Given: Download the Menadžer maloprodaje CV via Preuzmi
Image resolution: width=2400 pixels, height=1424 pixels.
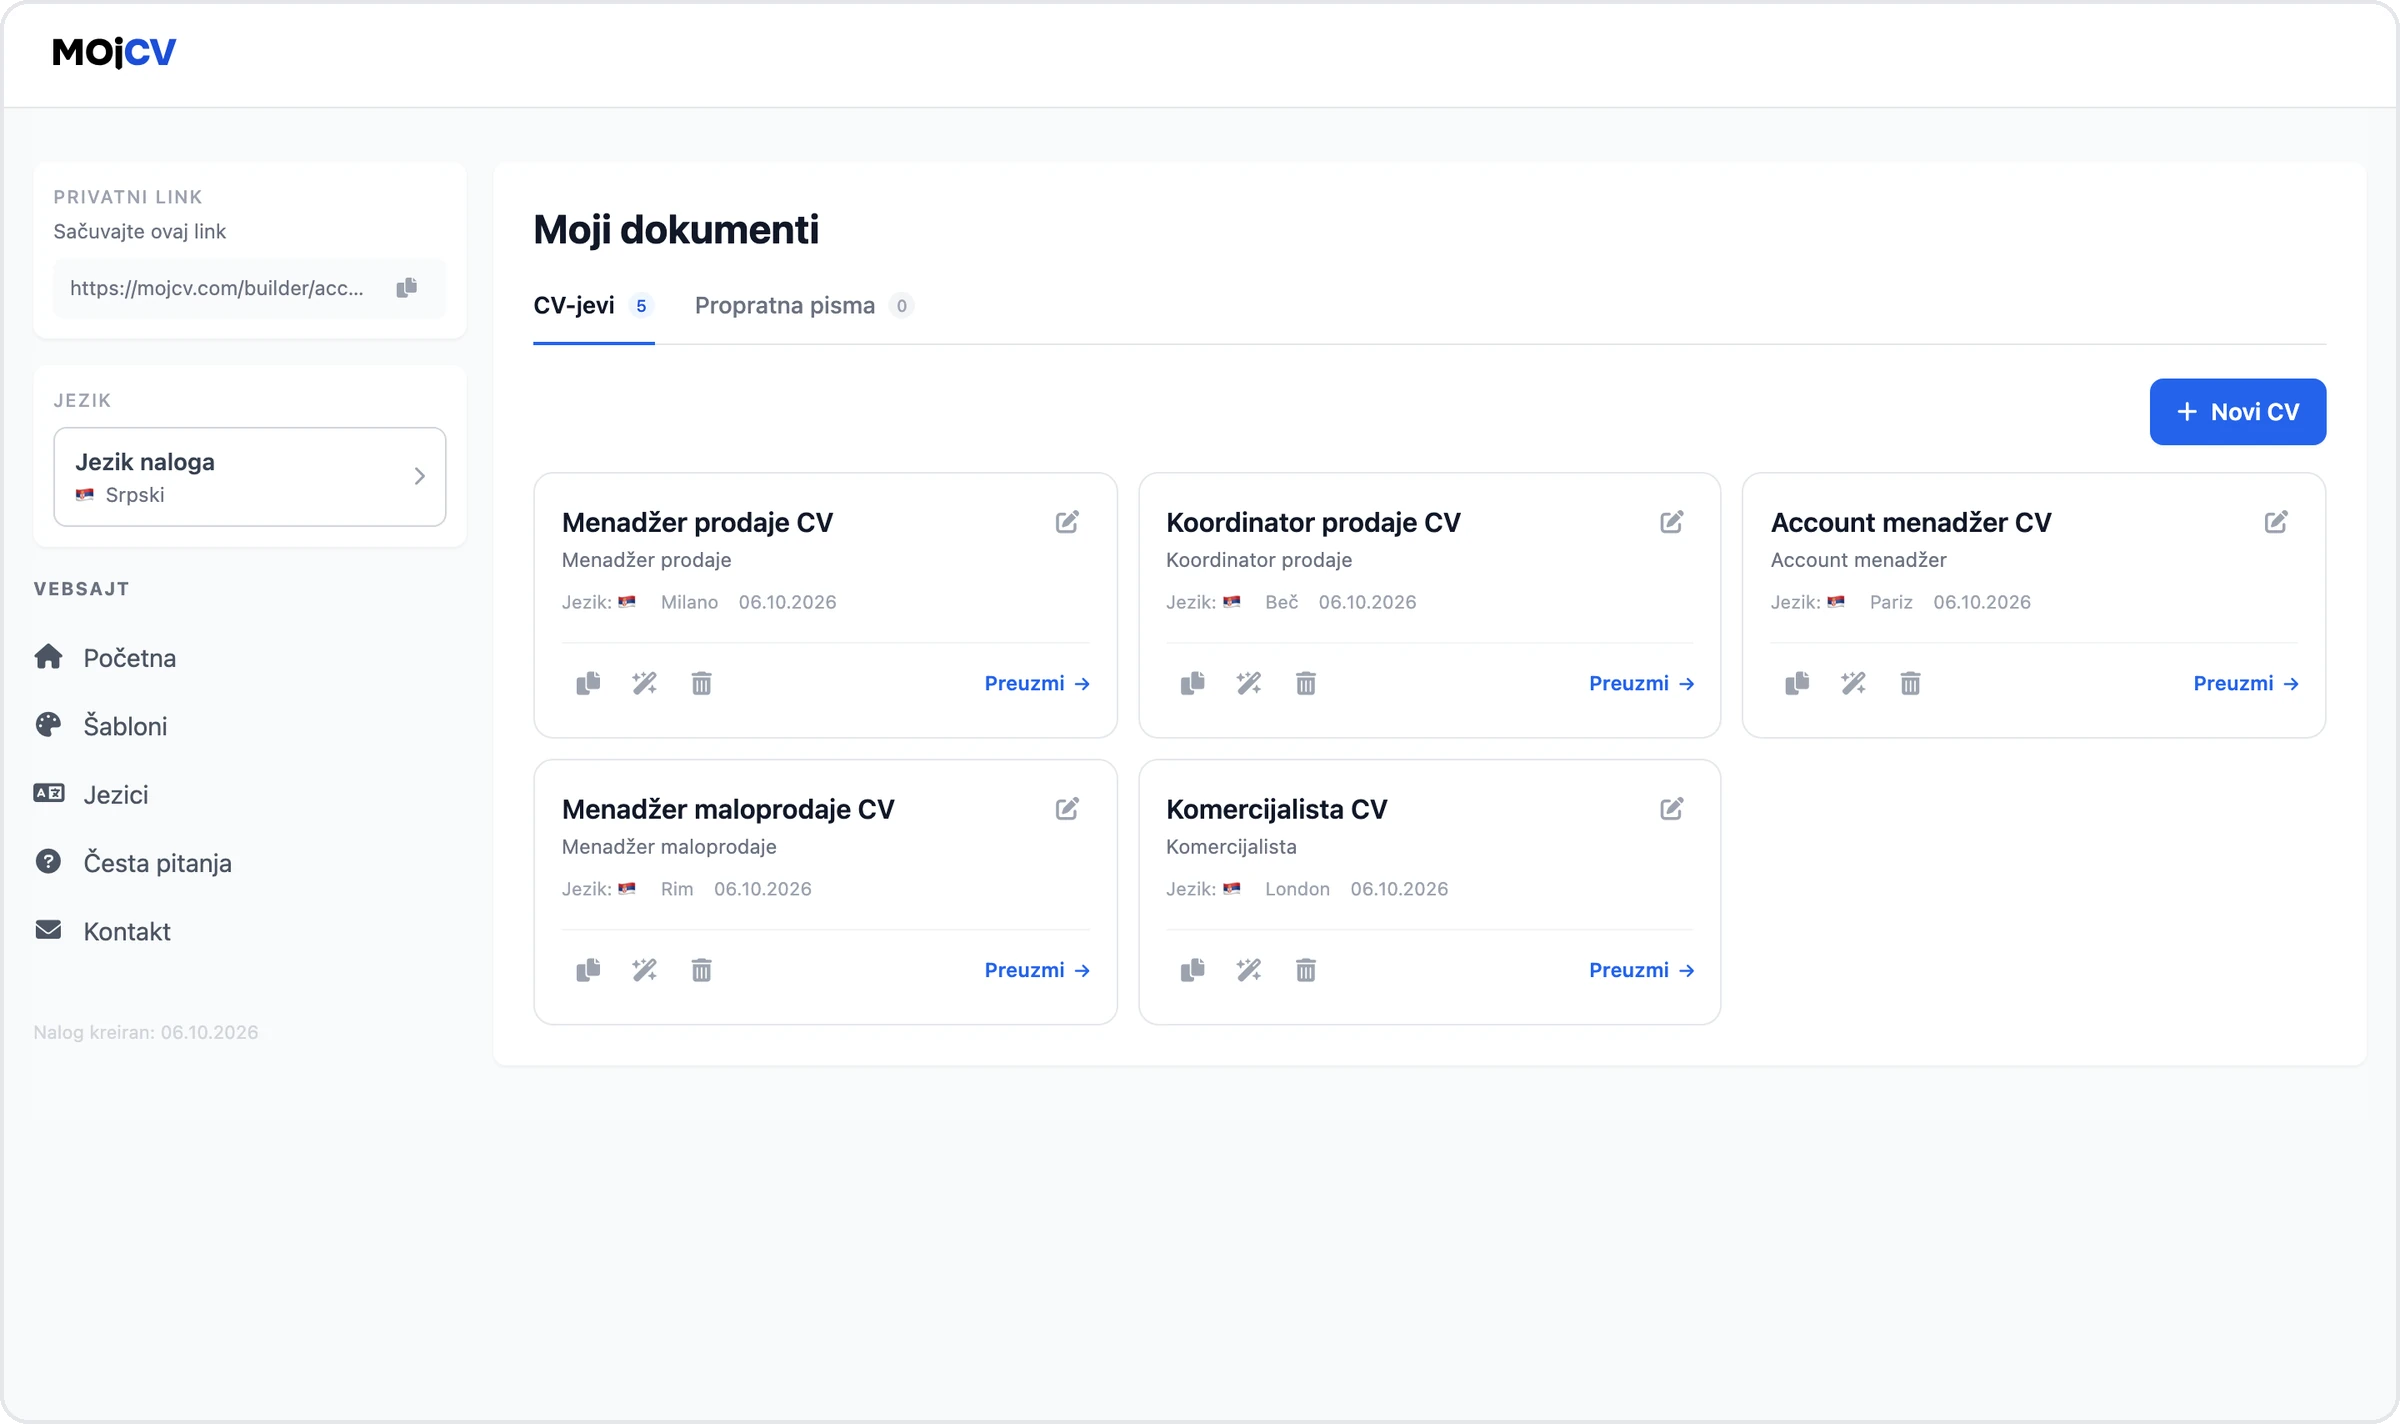Looking at the screenshot, I should point(1037,970).
